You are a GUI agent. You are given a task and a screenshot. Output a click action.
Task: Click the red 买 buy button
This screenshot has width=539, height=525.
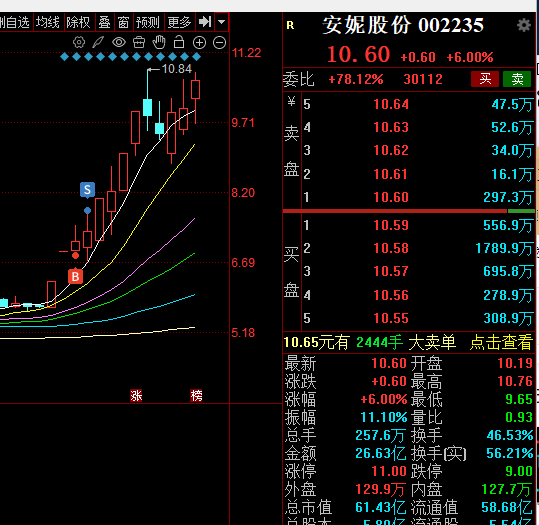pos(485,79)
